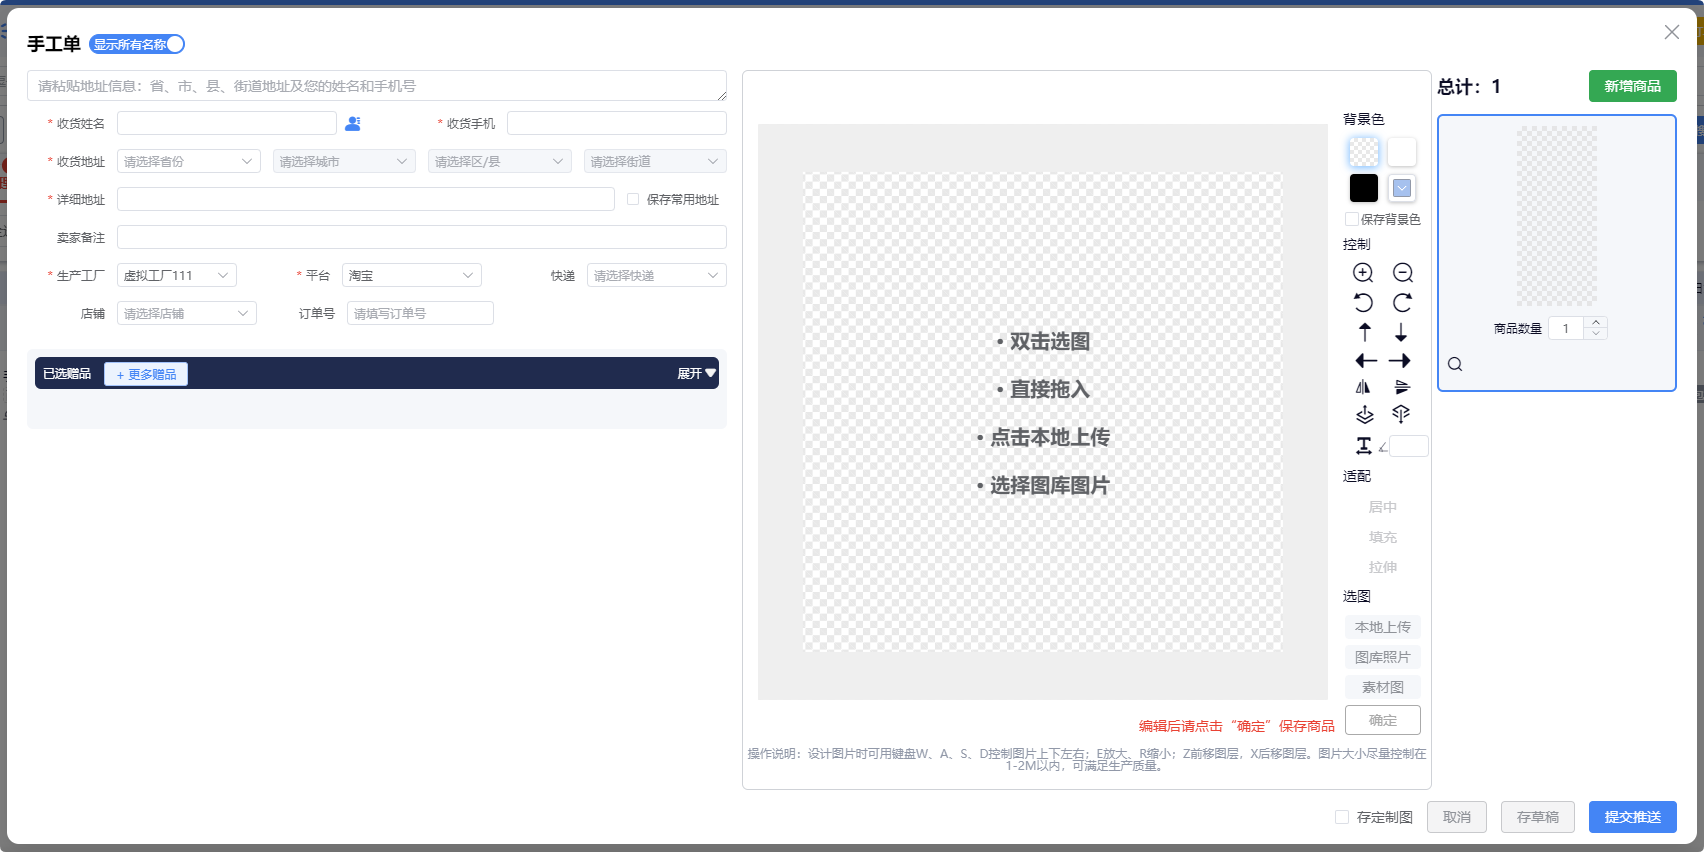Click 提交推送 button
The image size is (1704, 852).
[1633, 817]
